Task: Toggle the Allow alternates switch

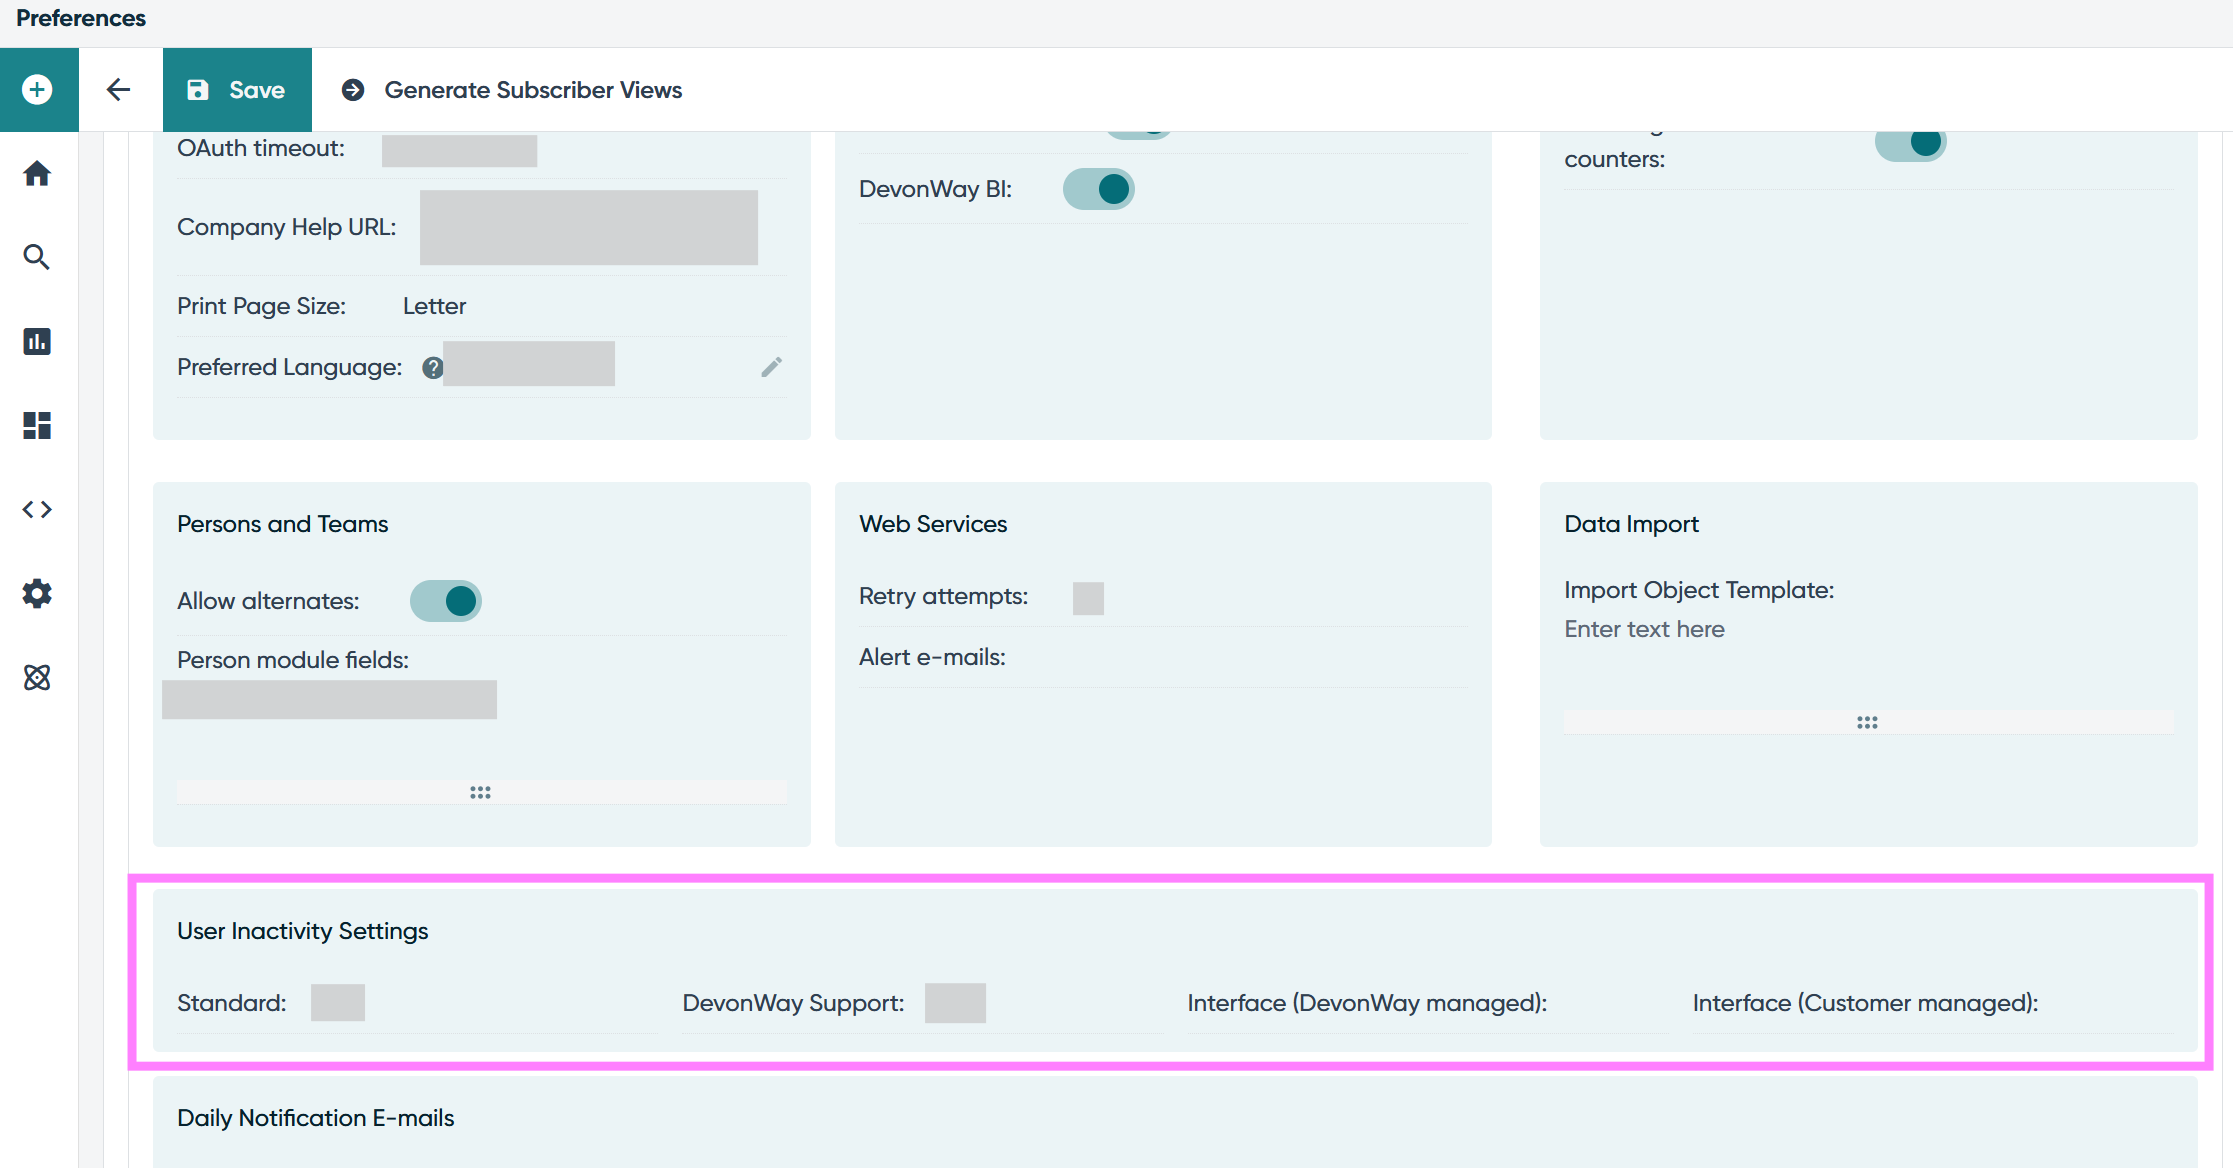Action: pyautogui.click(x=446, y=601)
